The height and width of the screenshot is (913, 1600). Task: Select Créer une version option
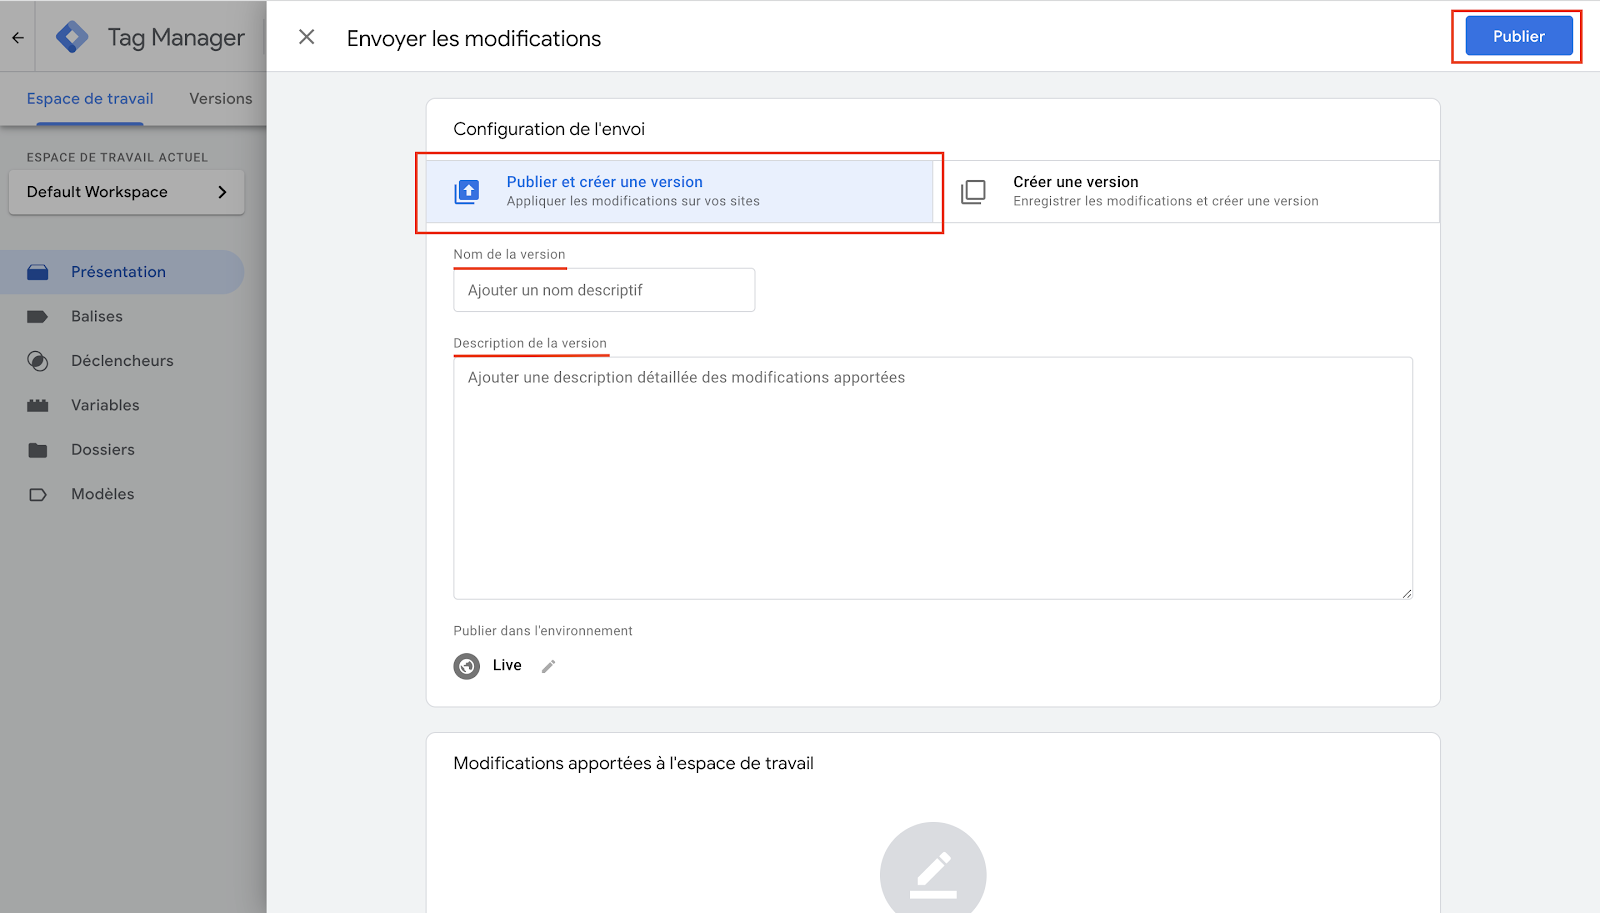tap(1186, 191)
